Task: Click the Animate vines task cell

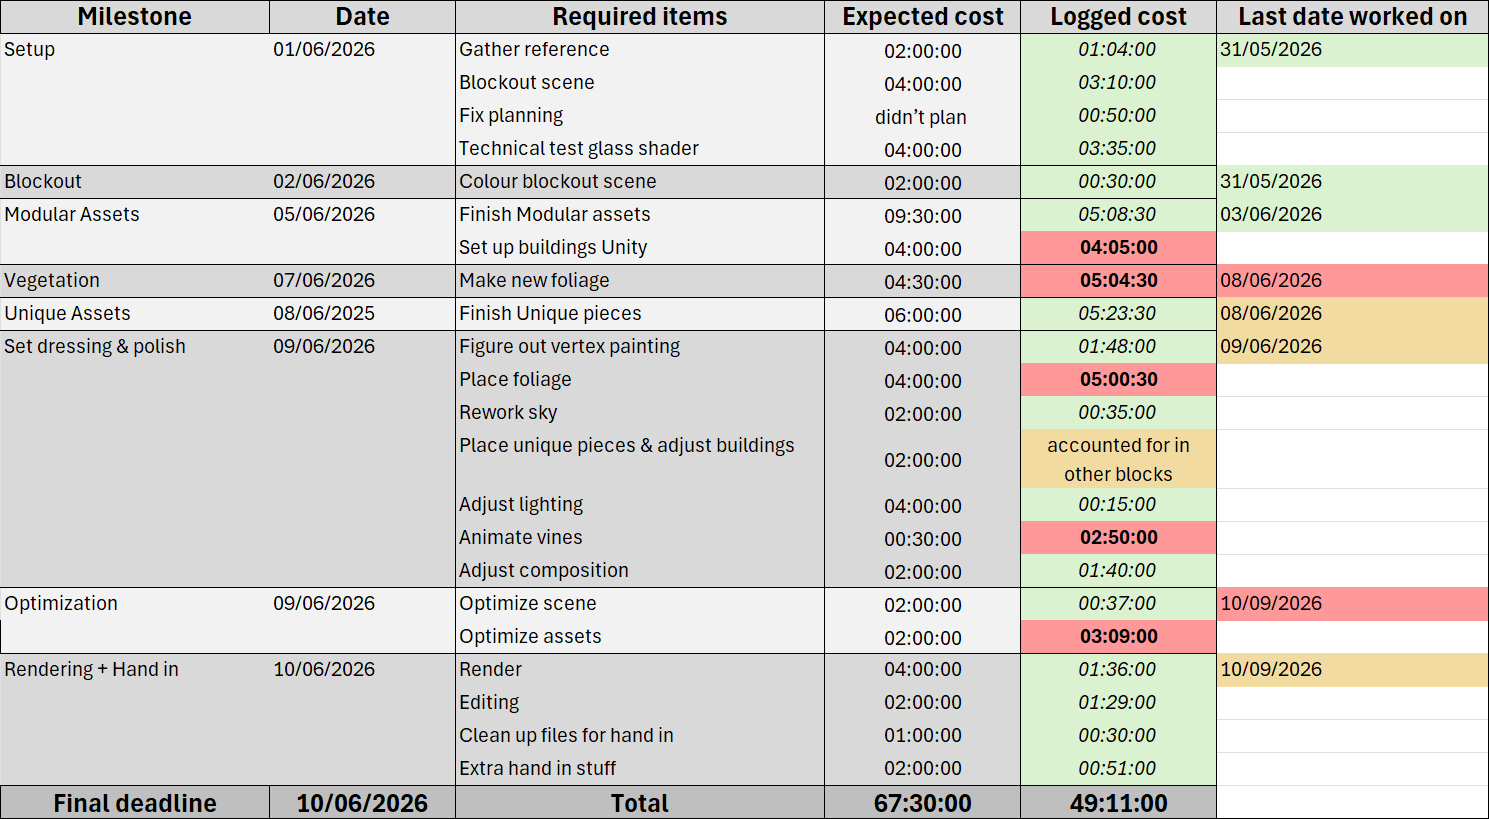Action: (x=640, y=538)
